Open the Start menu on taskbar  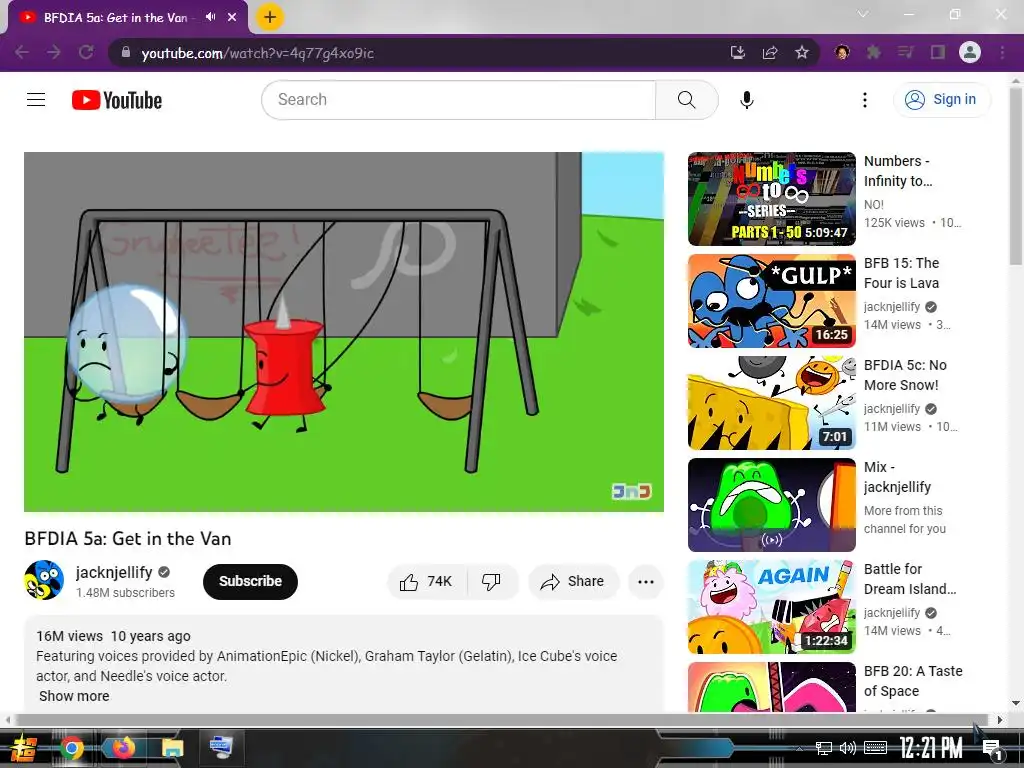click(x=24, y=747)
